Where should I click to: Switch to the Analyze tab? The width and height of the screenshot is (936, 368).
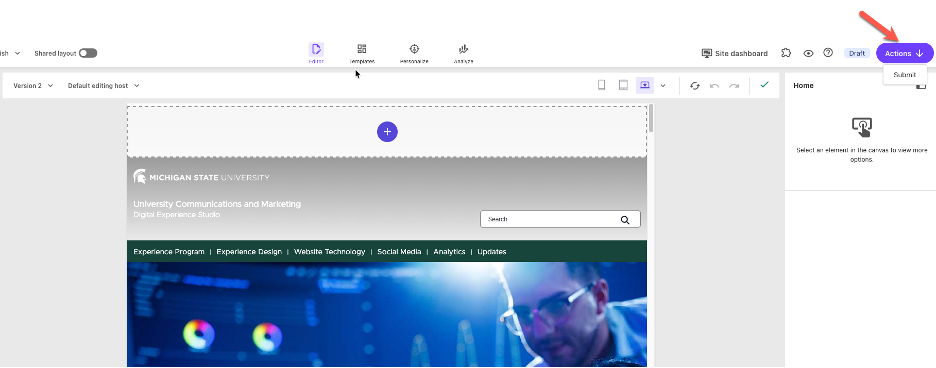(463, 53)
